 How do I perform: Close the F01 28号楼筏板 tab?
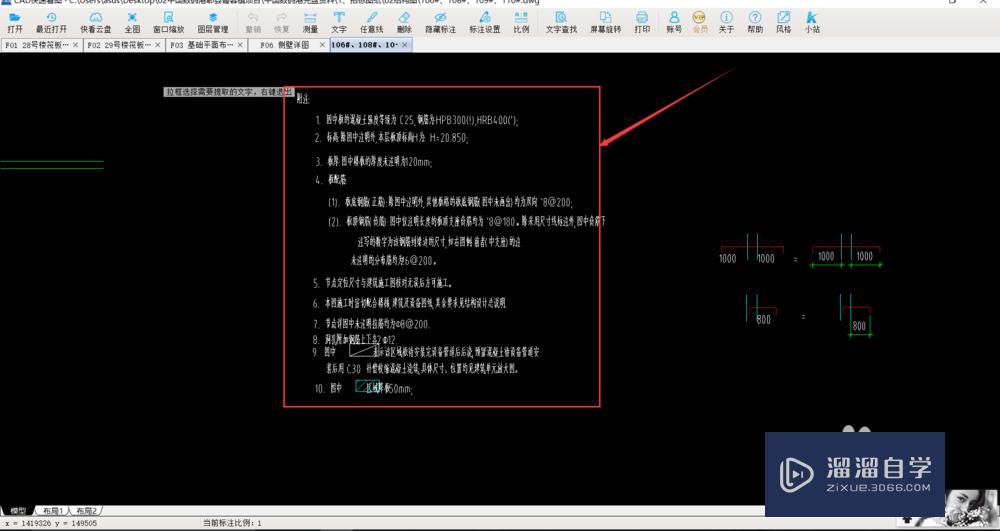pos(76,45)
